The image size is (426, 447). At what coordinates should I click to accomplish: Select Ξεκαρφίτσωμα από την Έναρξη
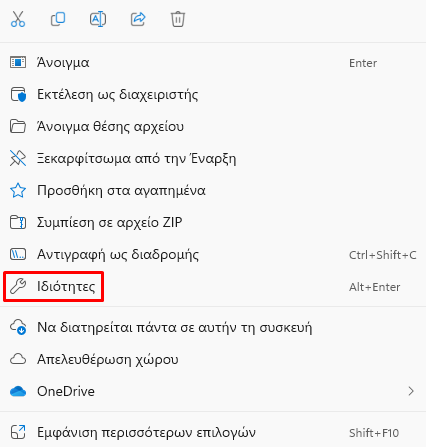213,159
